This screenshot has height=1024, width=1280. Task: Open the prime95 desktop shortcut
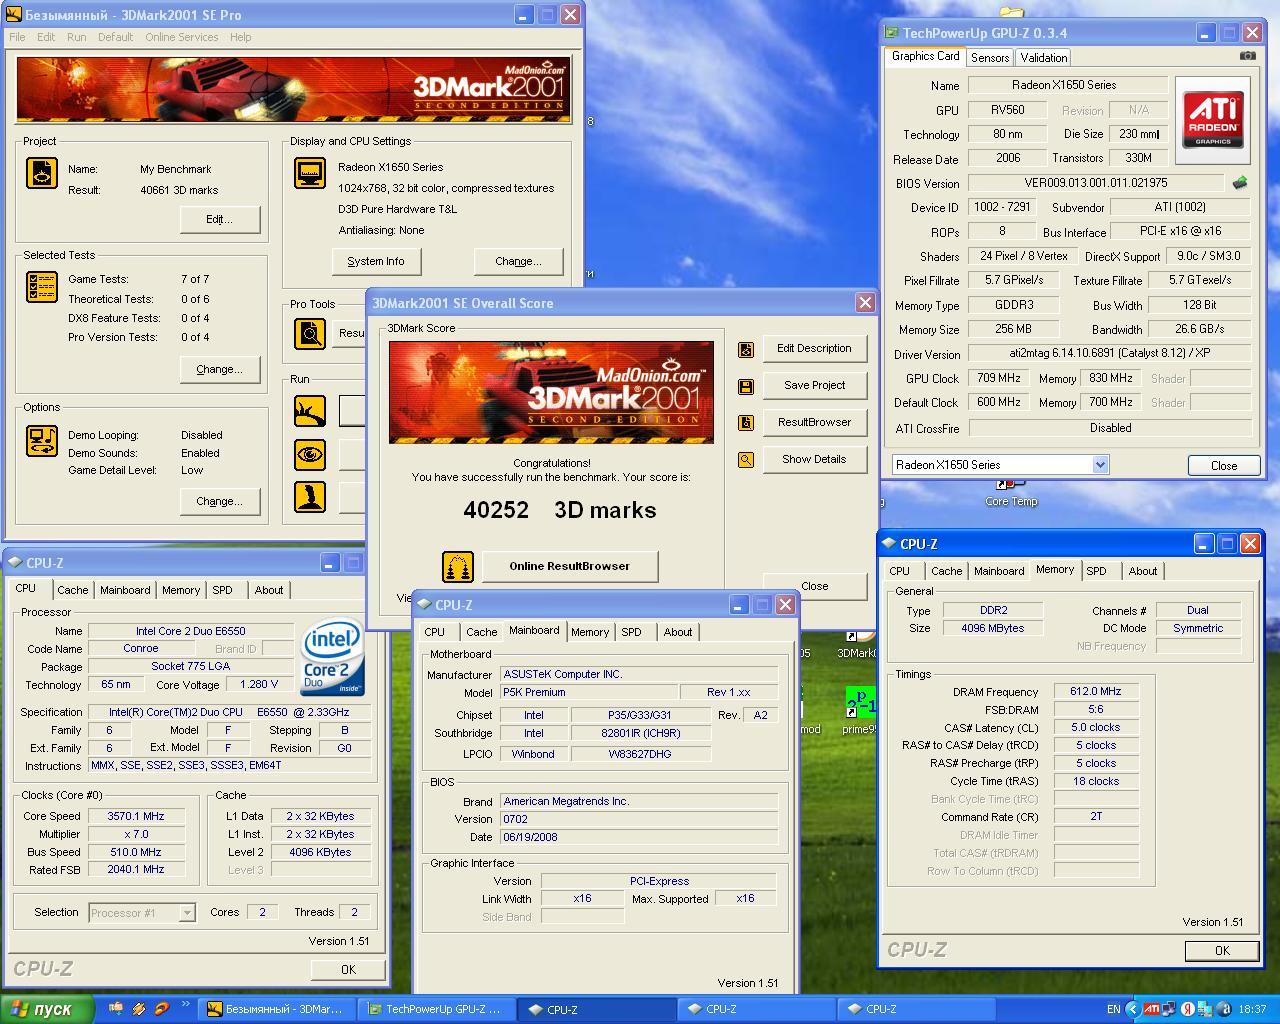(x=860, y=709)
